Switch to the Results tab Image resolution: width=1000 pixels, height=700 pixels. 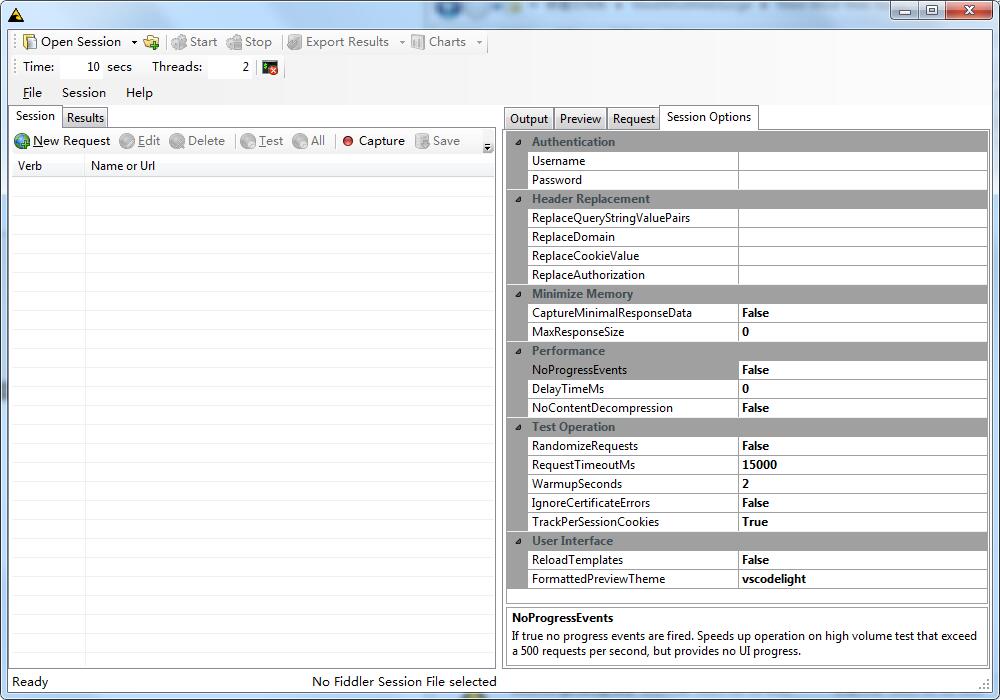coord(85,117)
